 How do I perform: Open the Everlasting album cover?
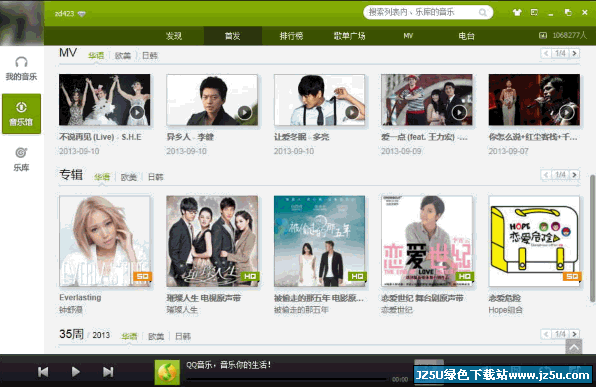(x=105, y=241)
